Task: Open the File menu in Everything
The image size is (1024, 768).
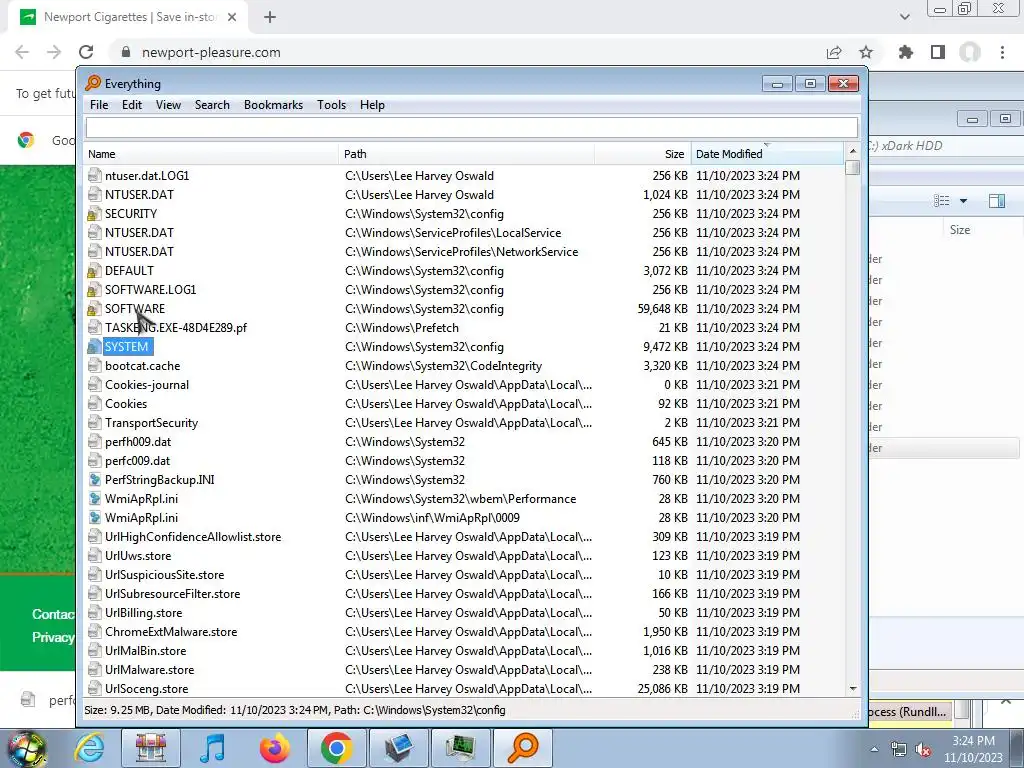Action: [99, 105]
